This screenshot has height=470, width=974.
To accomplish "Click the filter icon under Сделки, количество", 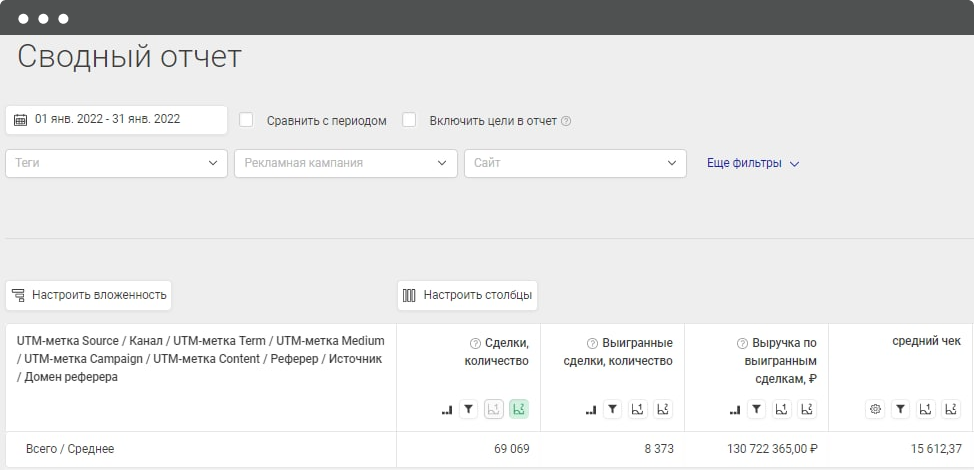I will tap(469, 410).
